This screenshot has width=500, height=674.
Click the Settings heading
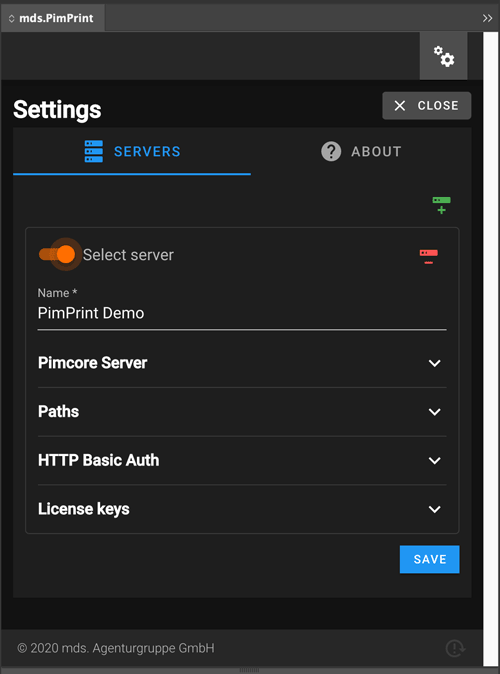point(57,109)
